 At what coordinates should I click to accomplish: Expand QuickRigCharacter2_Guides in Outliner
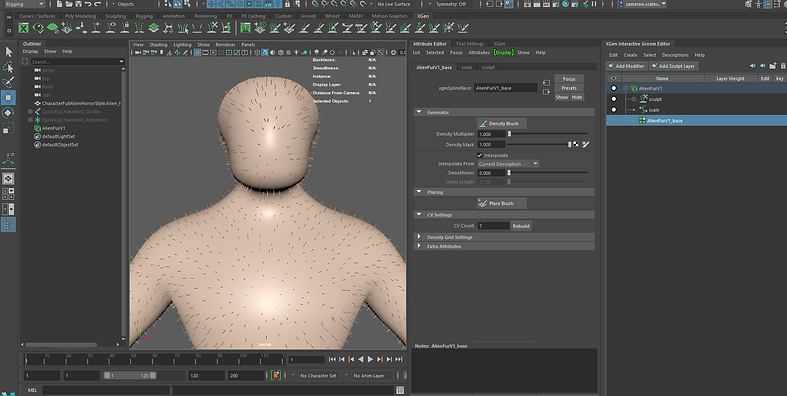tap(30, 111)
